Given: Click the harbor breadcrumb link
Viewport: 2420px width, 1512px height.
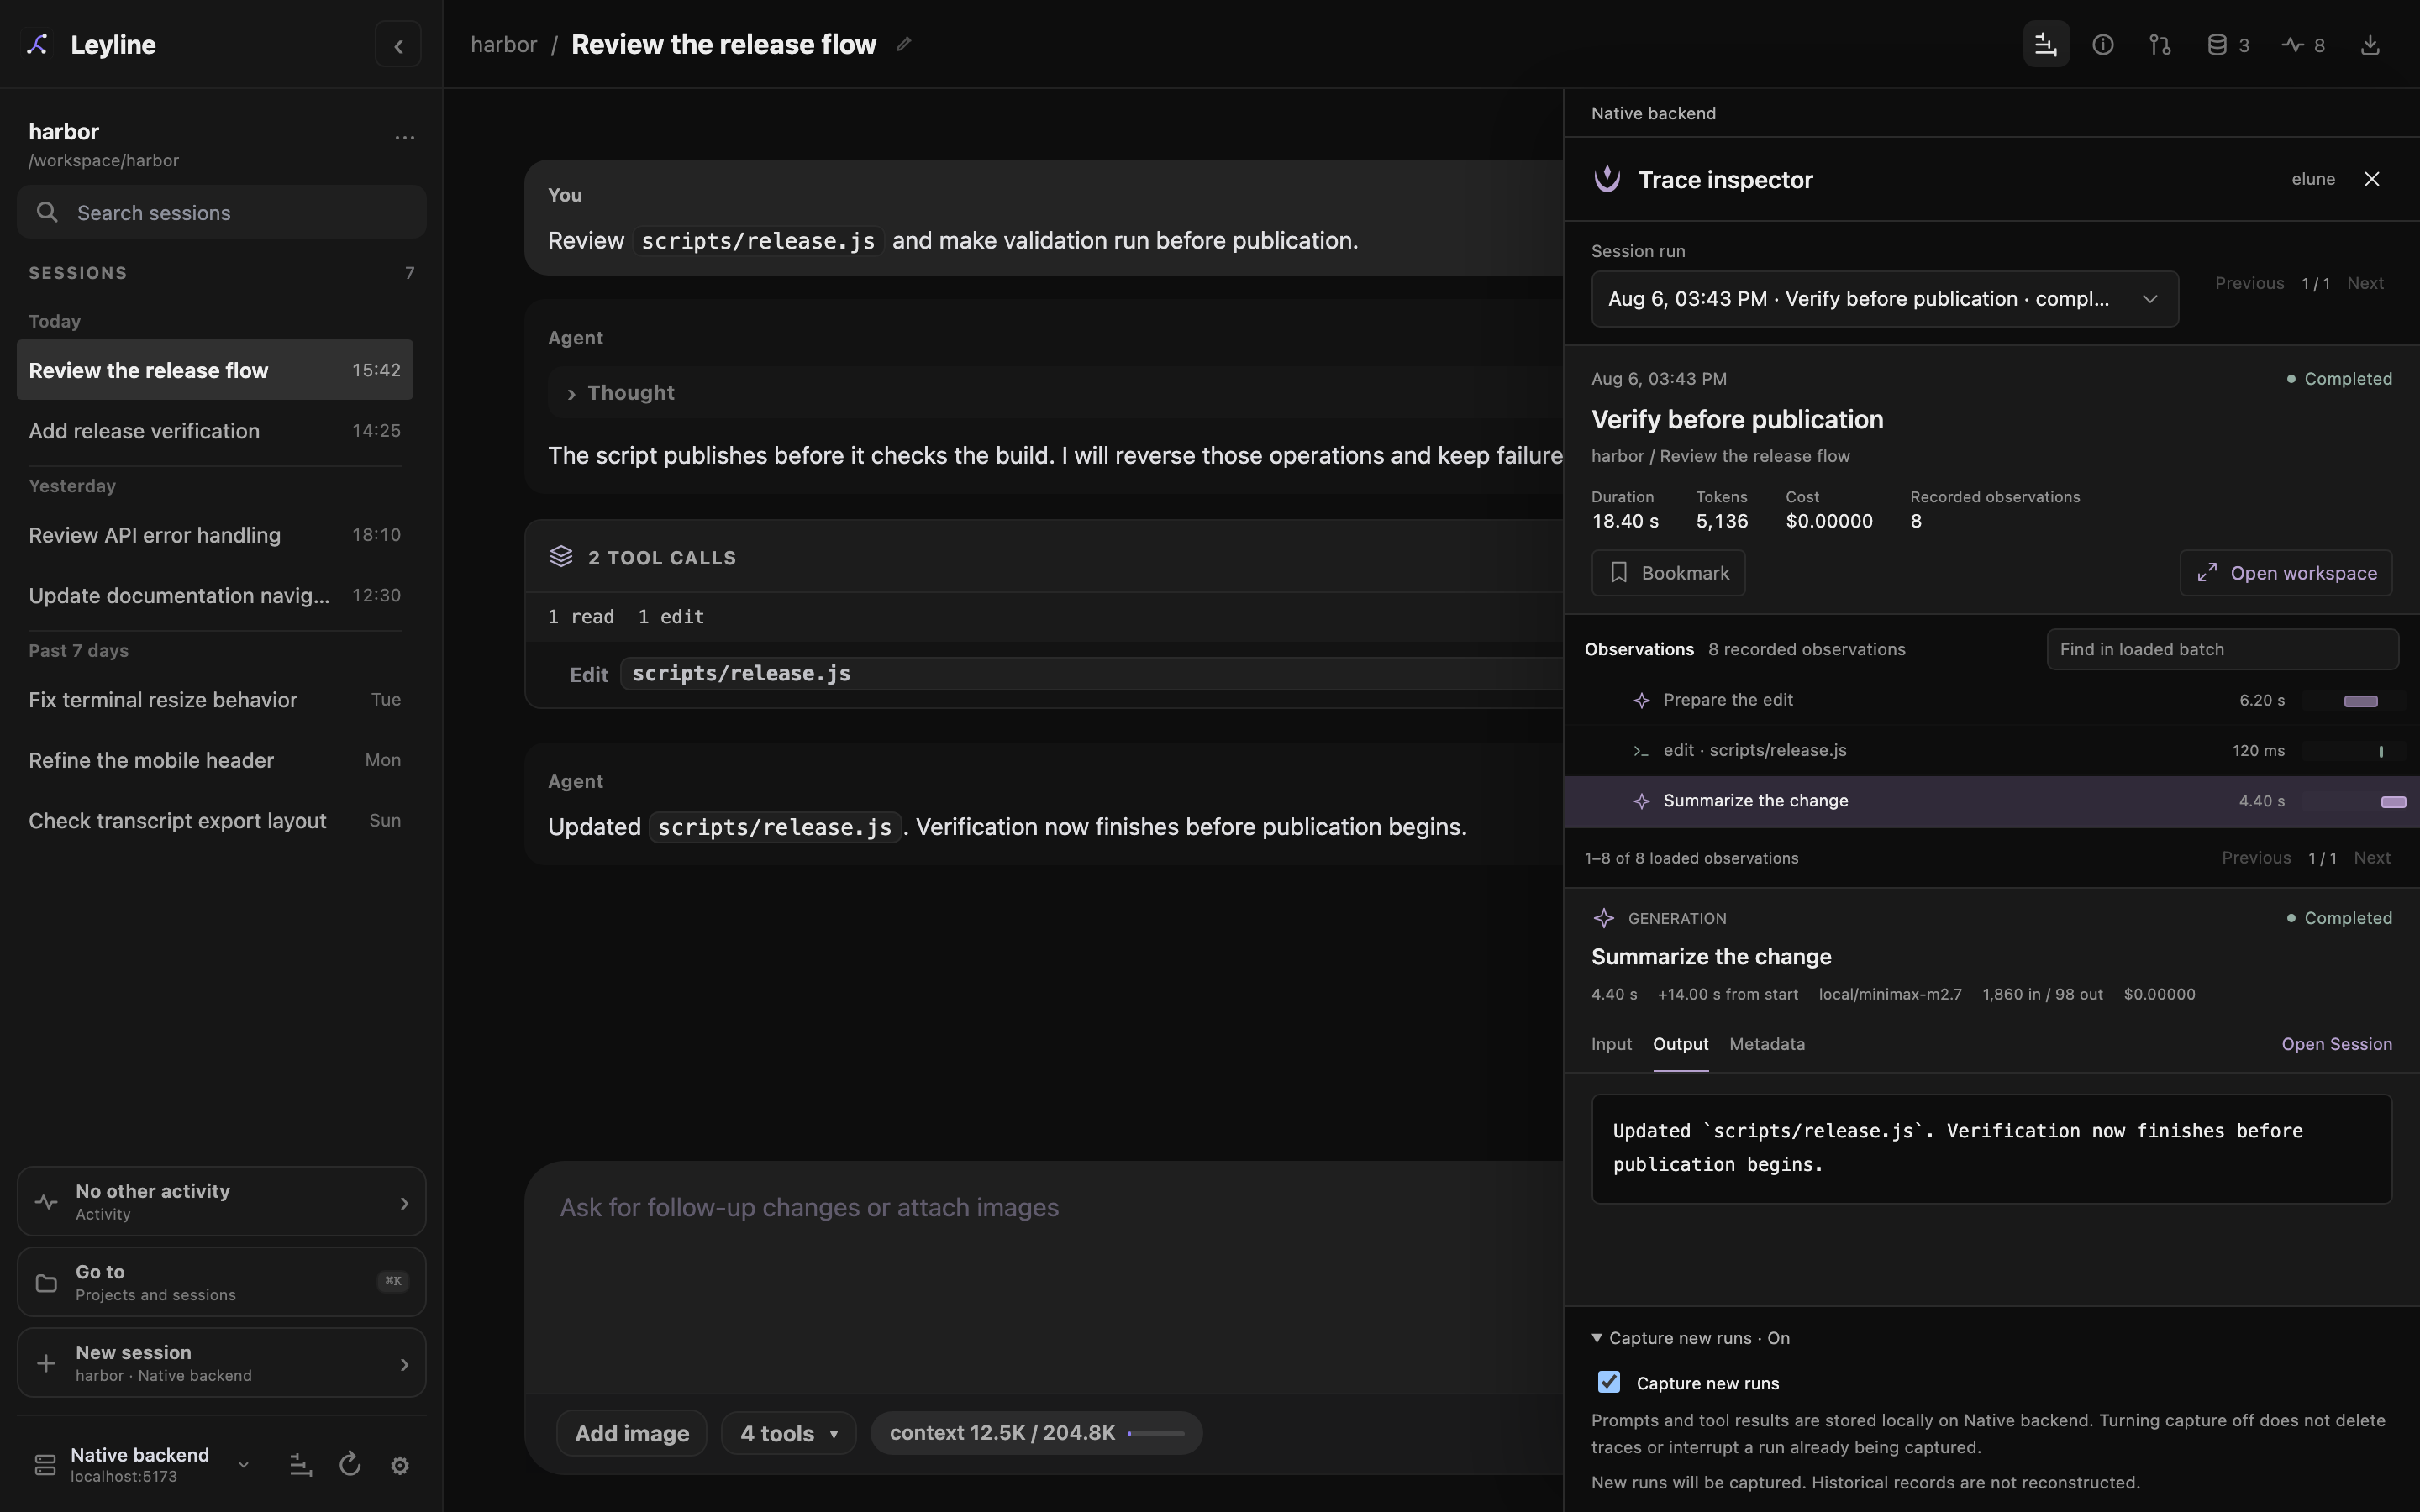Looking at the screenshot, I should 503,45.
